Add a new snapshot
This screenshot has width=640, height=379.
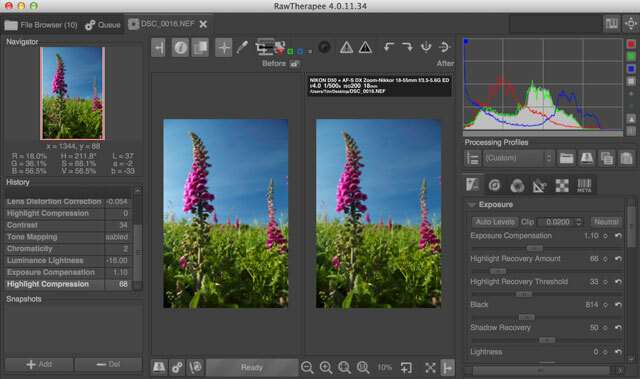coord(39,364)
